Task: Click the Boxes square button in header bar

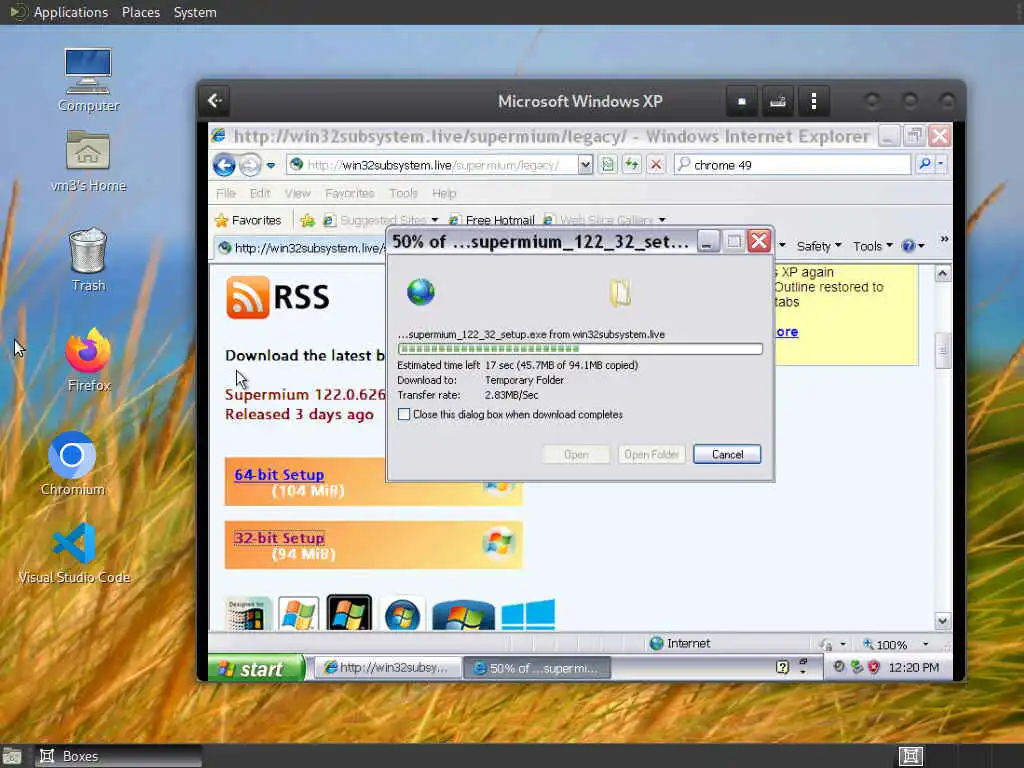Action: [741, 101]
